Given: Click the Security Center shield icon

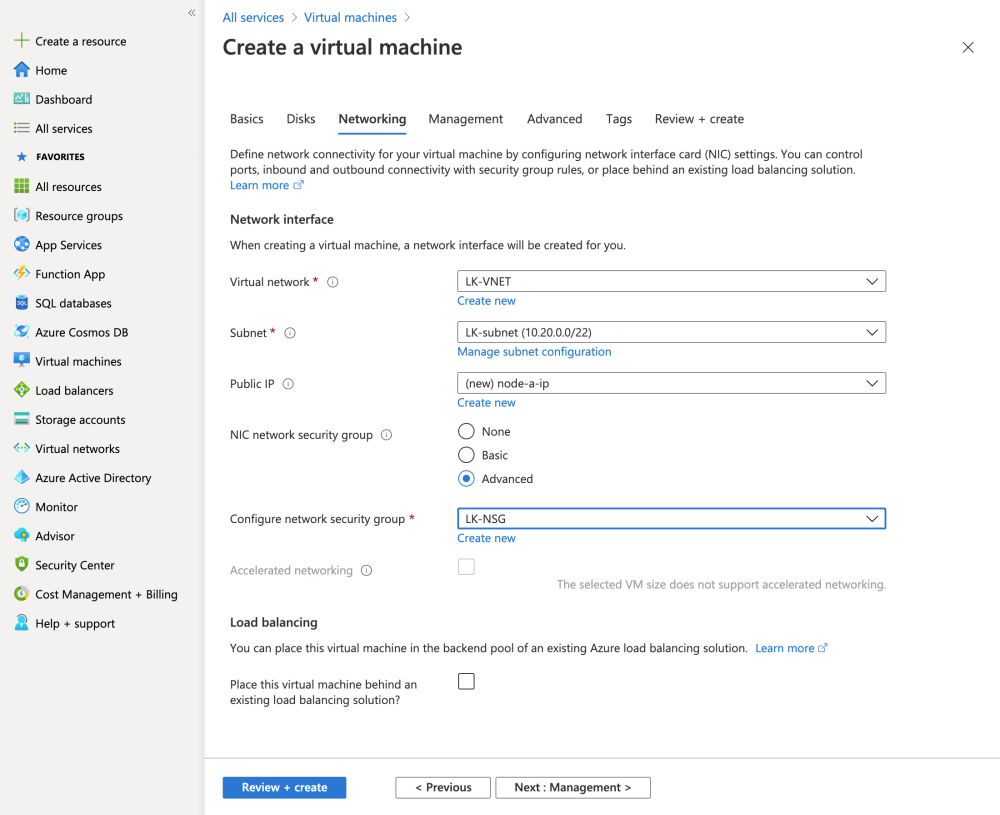Looking at the screenshot, I should (21, 565).
